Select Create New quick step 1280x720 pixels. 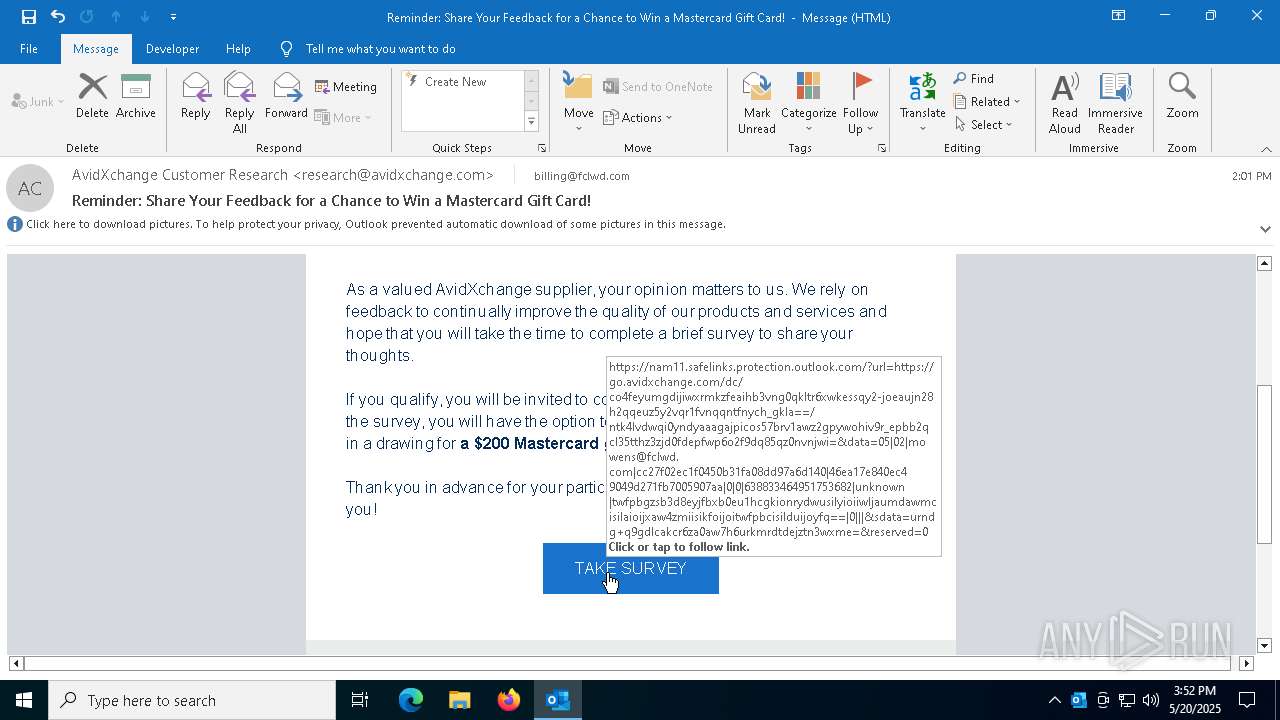(455, 82)
